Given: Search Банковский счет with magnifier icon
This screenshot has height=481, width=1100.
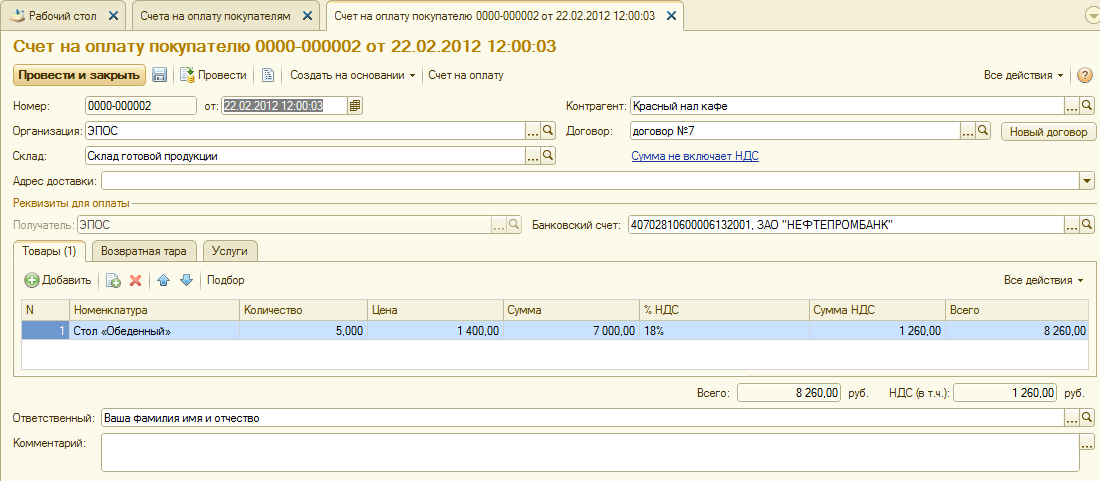Looking at the screenshot, I should [1087, 224].
